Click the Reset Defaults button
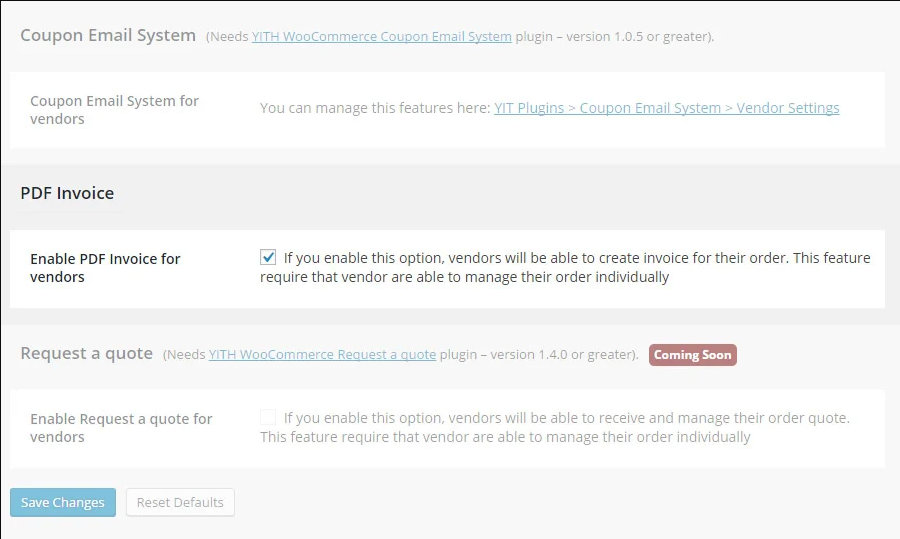Screen dimensions: 900x539 pyautogui.click(x=180, y=502)
